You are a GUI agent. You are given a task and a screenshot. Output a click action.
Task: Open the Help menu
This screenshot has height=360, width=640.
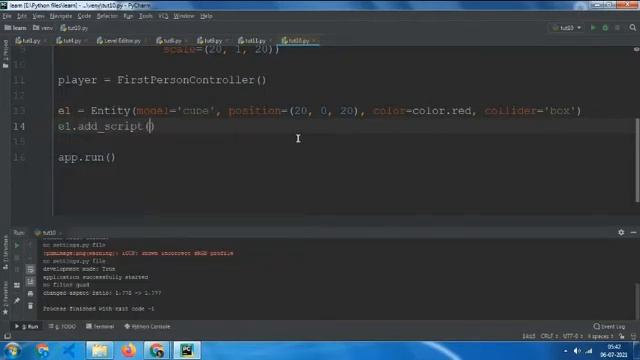(206, 16)
